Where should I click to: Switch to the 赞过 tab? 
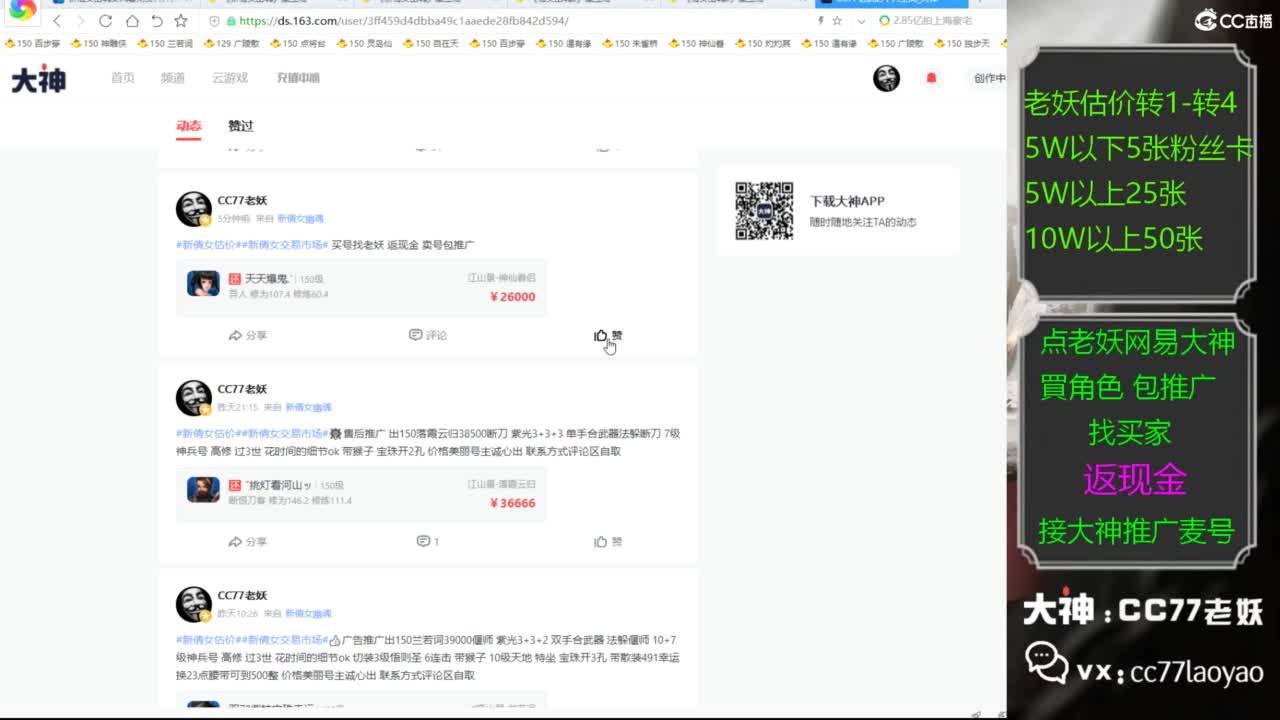[240, 127]
